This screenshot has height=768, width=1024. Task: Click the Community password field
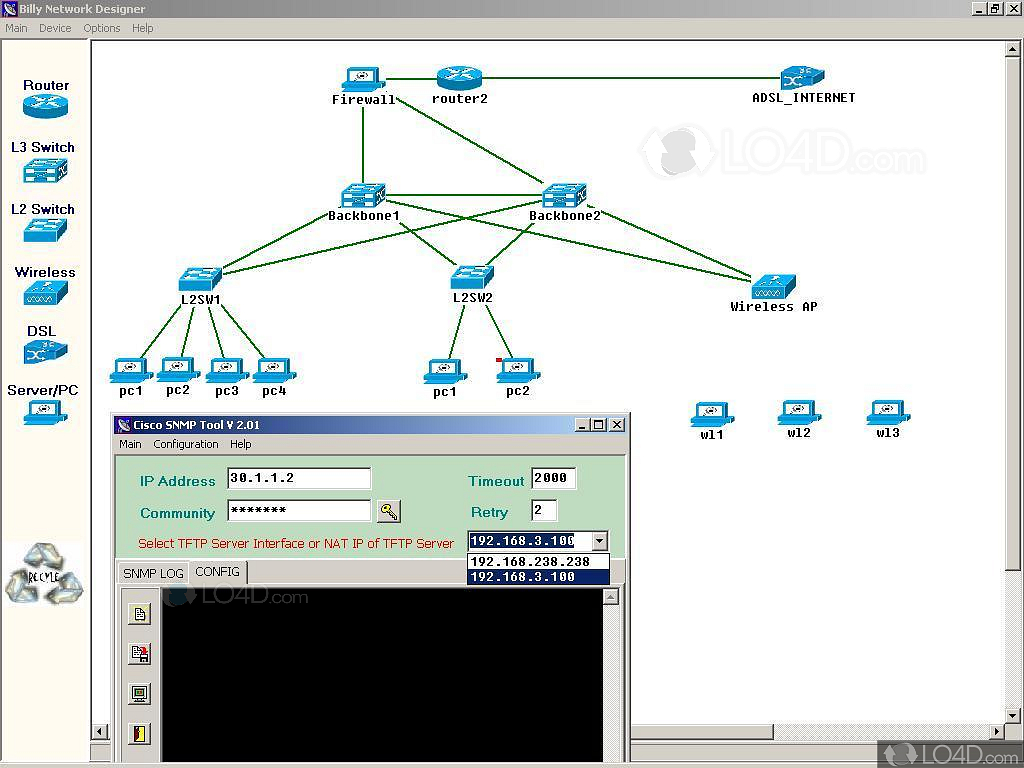[299, 510]
